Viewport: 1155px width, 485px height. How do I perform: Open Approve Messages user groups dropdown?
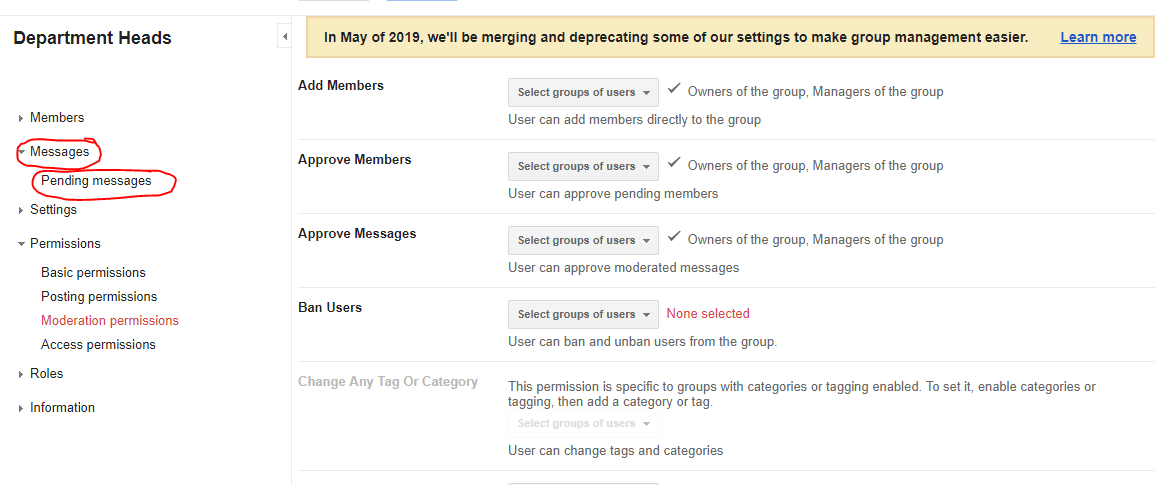[583, 240]
